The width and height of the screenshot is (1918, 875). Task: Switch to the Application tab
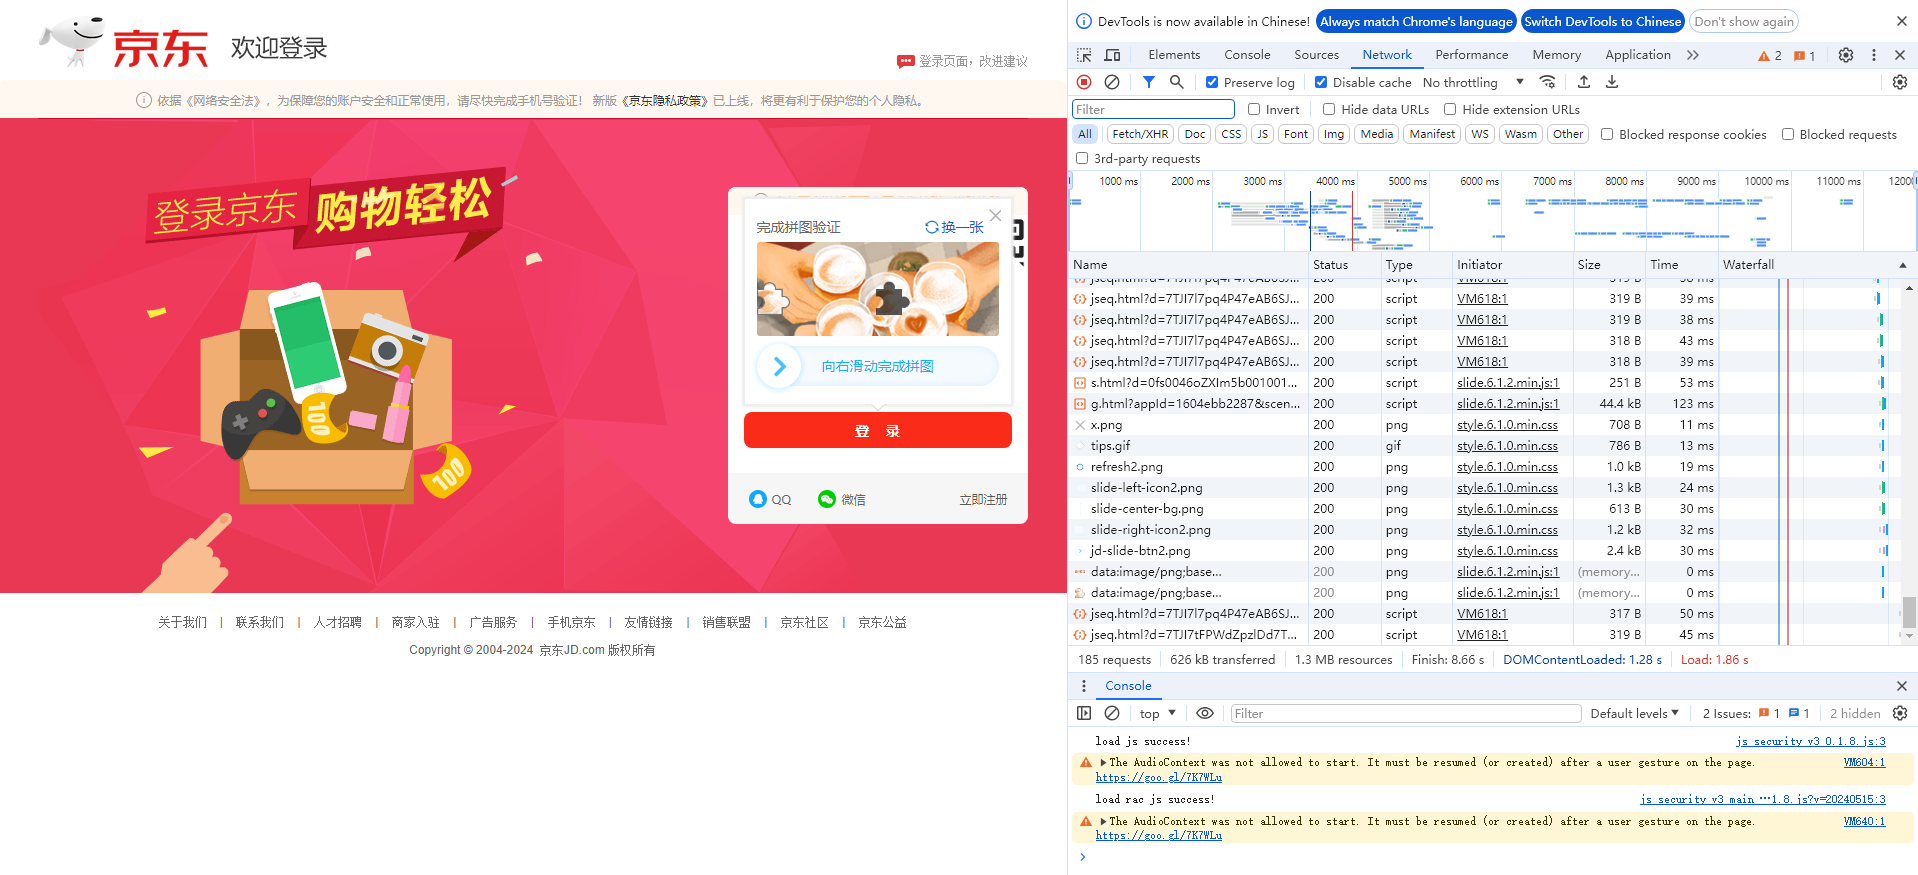[x=1637, y=55]
